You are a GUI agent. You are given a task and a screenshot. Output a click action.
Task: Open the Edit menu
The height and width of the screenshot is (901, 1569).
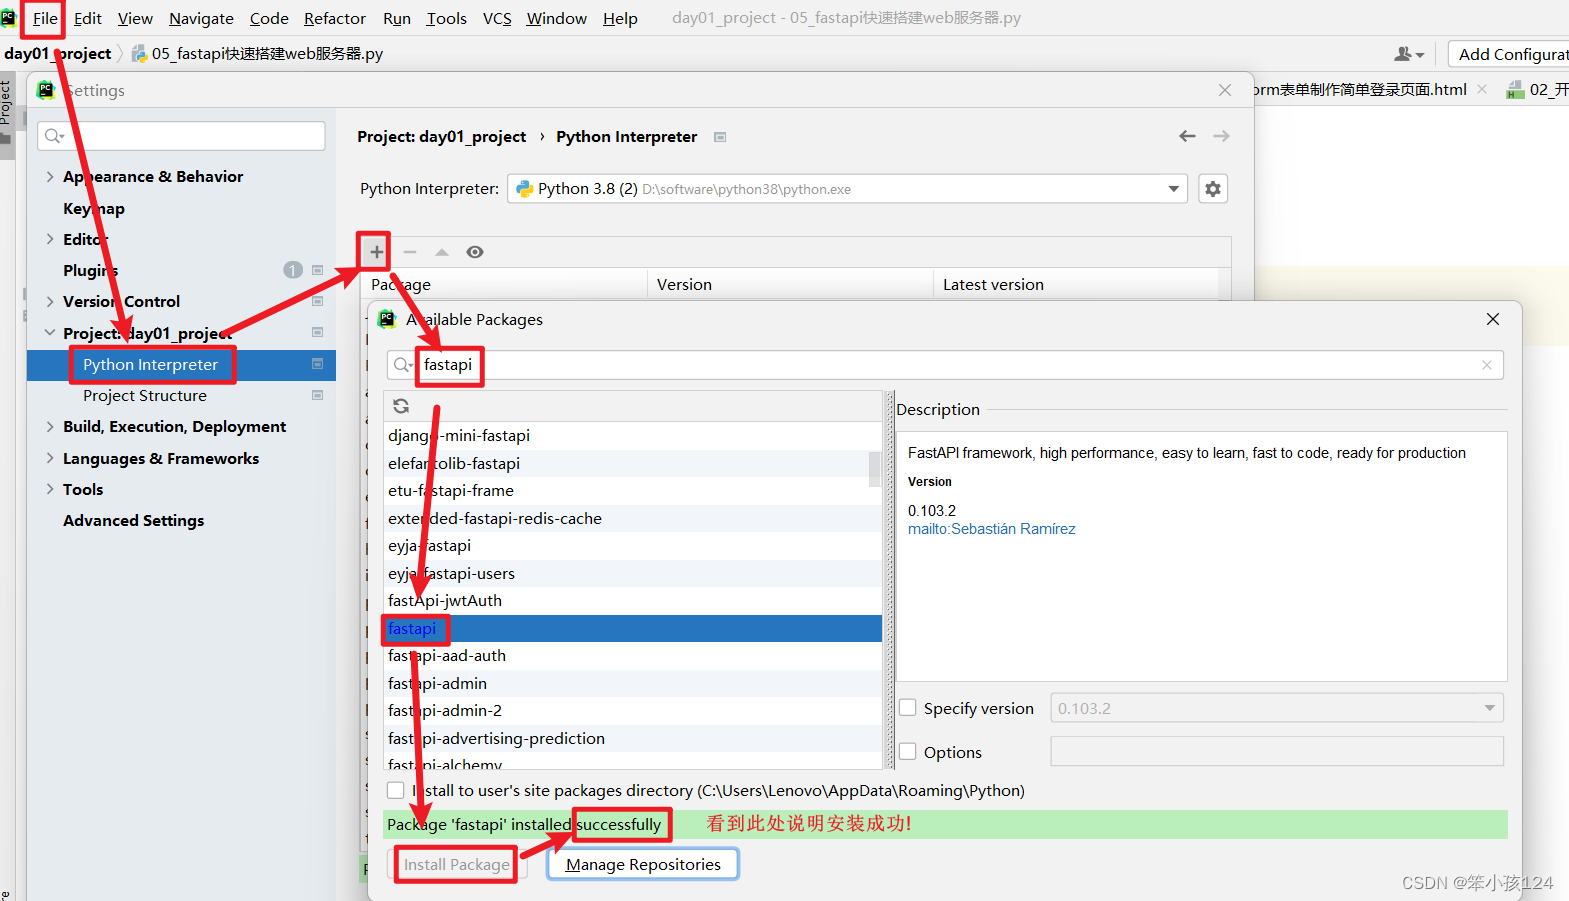88,18
